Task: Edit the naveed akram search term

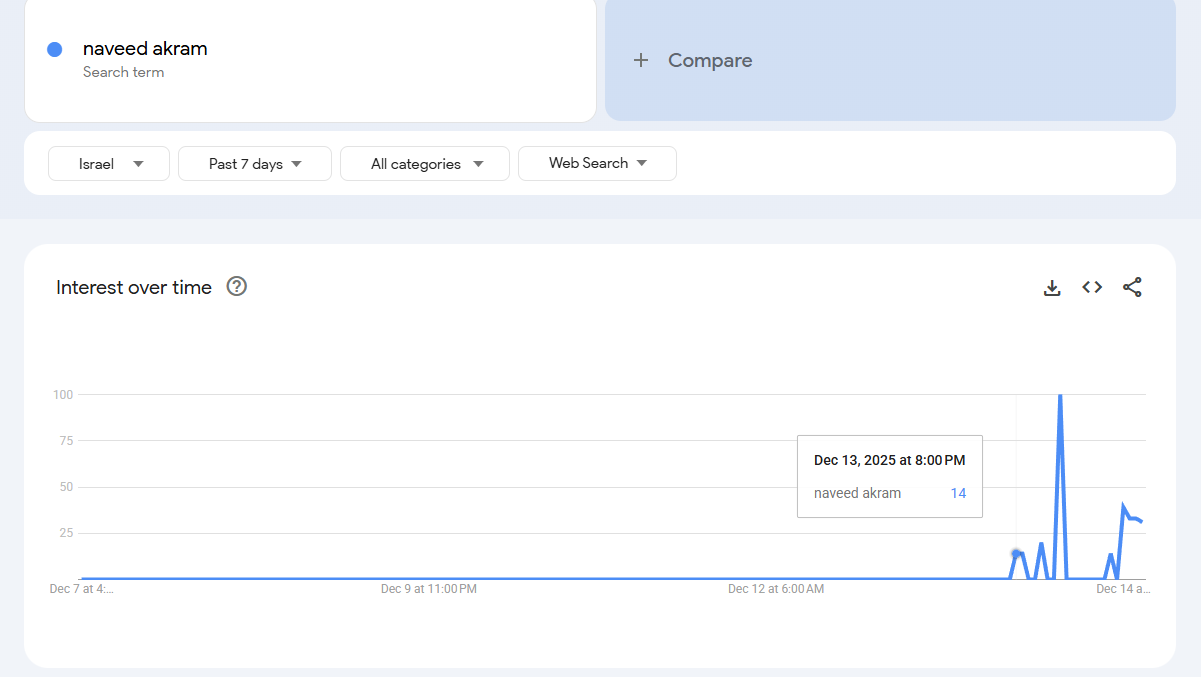Action: pyautogui.click(x=145, y=48)
